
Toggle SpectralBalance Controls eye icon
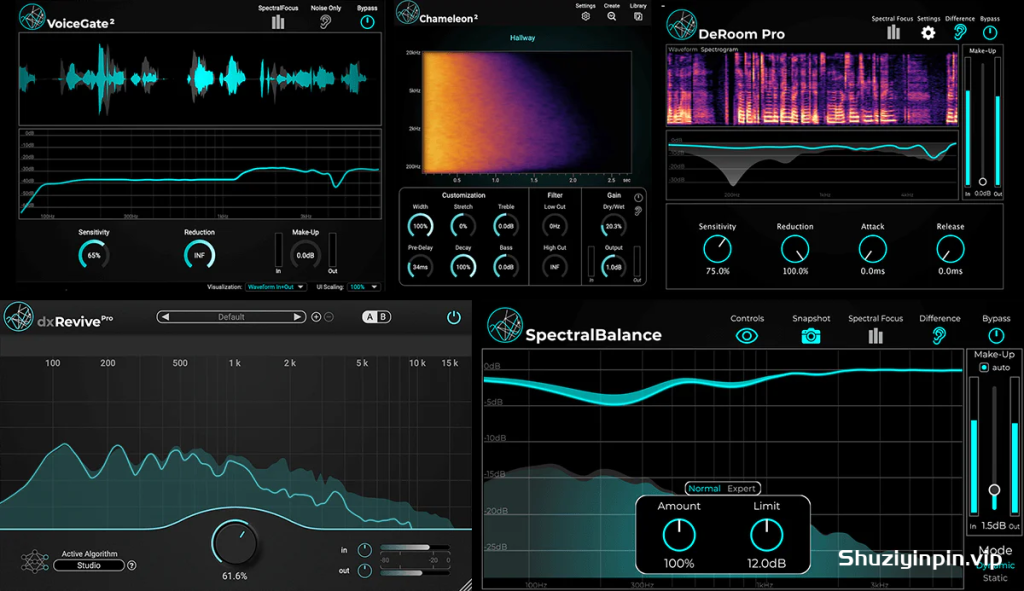[746, 336]
